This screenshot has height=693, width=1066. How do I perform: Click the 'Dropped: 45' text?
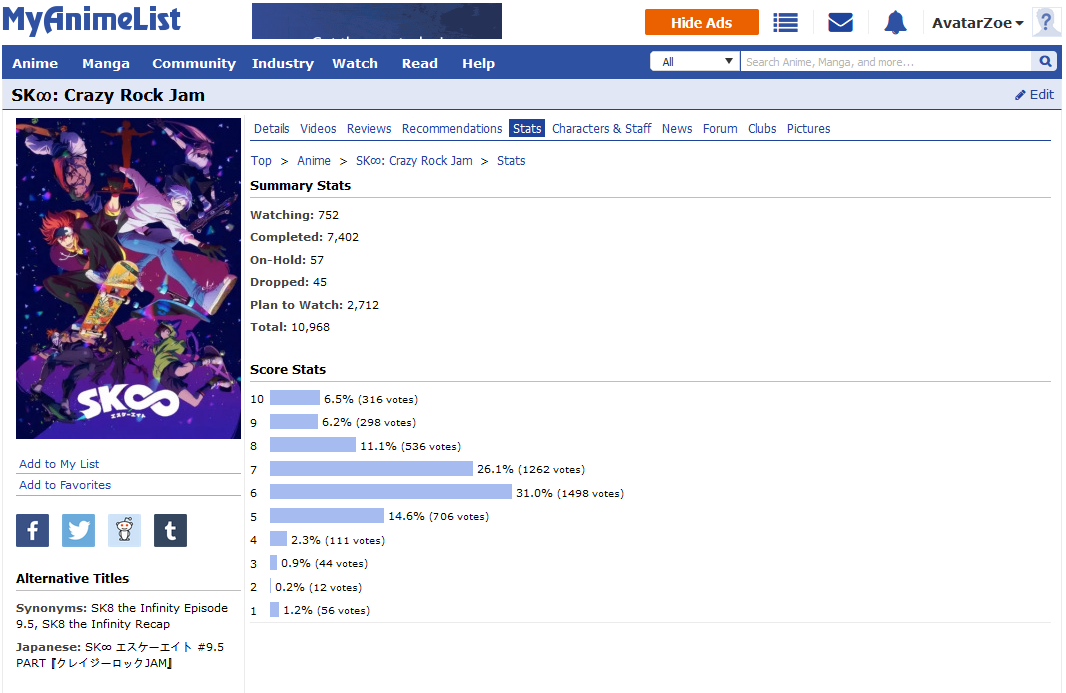tap(288, 282)
